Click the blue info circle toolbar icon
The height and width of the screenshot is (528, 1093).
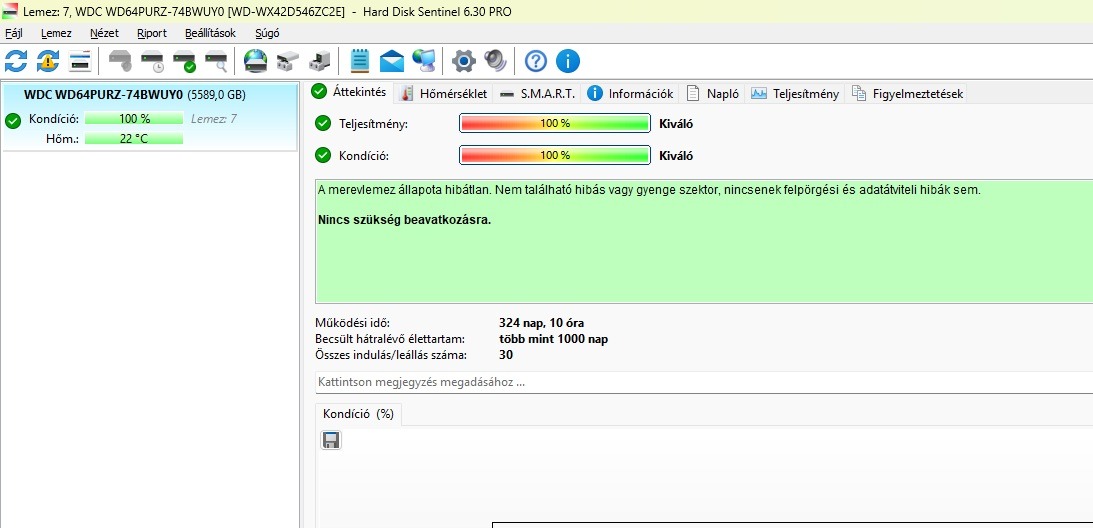(567, 61)
